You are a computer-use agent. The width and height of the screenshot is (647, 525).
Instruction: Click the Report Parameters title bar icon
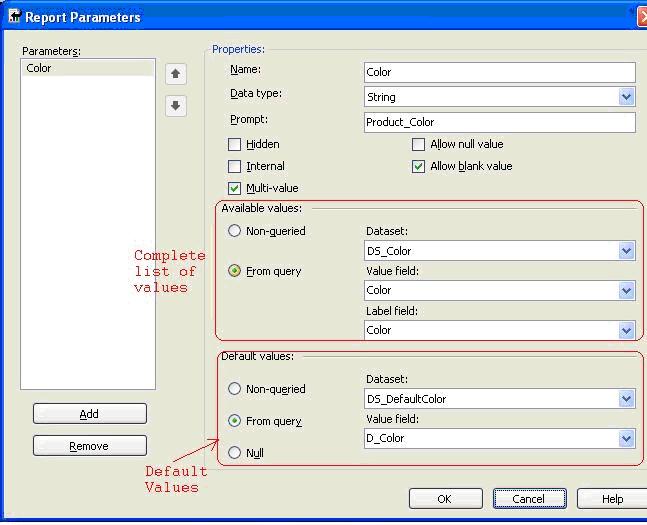click(x=14, y=17)
